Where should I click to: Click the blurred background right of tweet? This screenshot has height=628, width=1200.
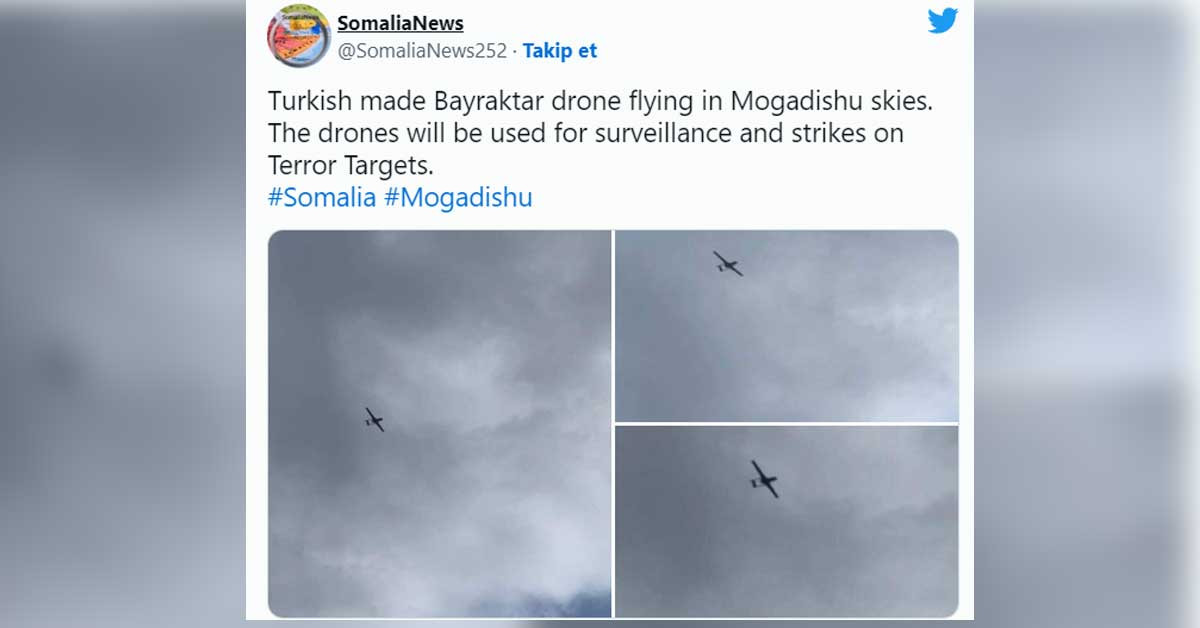click(1087, 314)
